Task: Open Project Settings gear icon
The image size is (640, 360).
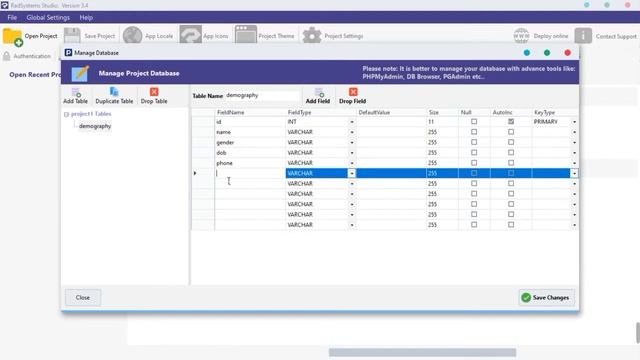Action: point(312,36)
